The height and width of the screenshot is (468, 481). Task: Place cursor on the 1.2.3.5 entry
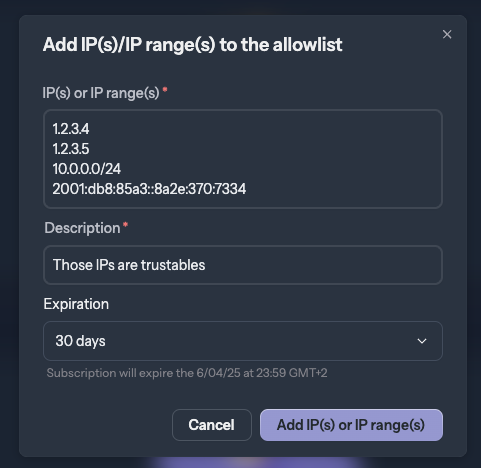point(71,149)
